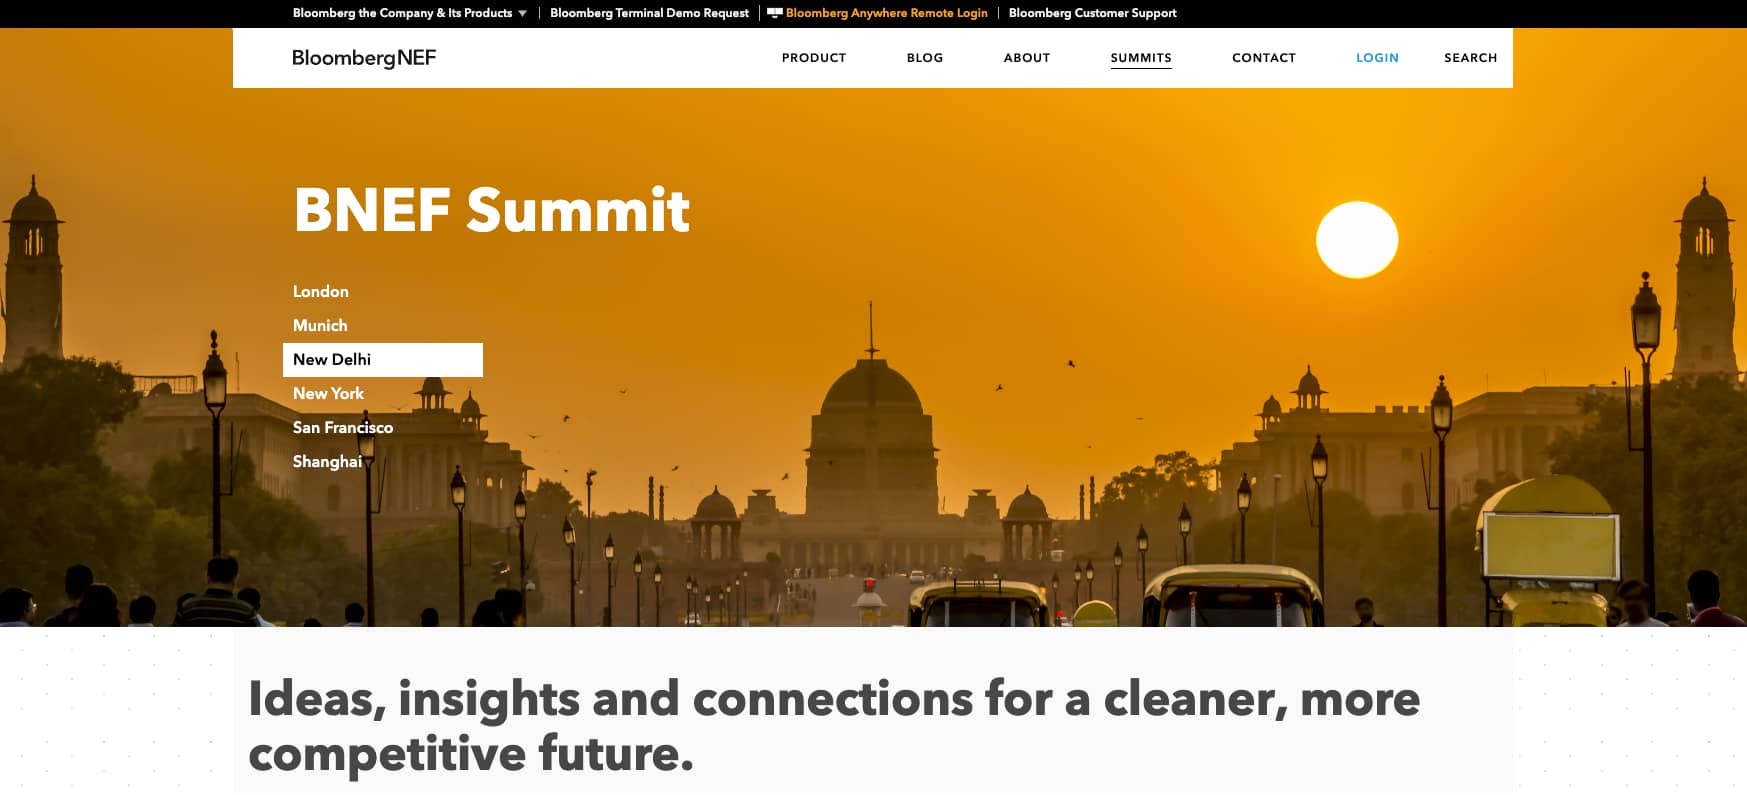Select the San Francisco summit
Image resolution: width=1747 pixels, height=795 pixels.
pyautogui.click(x=343, y=428)
